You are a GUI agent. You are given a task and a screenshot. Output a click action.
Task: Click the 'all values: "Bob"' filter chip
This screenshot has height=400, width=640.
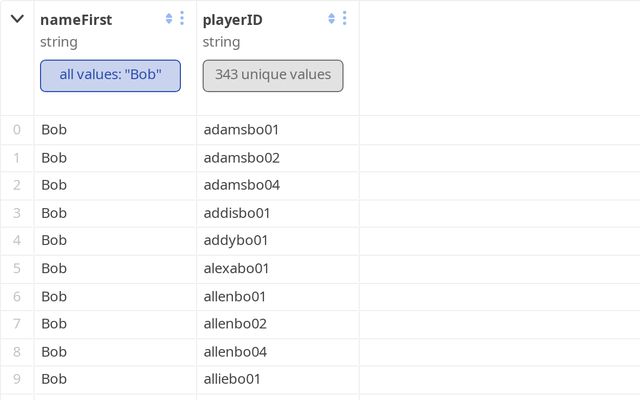point(110,75)
